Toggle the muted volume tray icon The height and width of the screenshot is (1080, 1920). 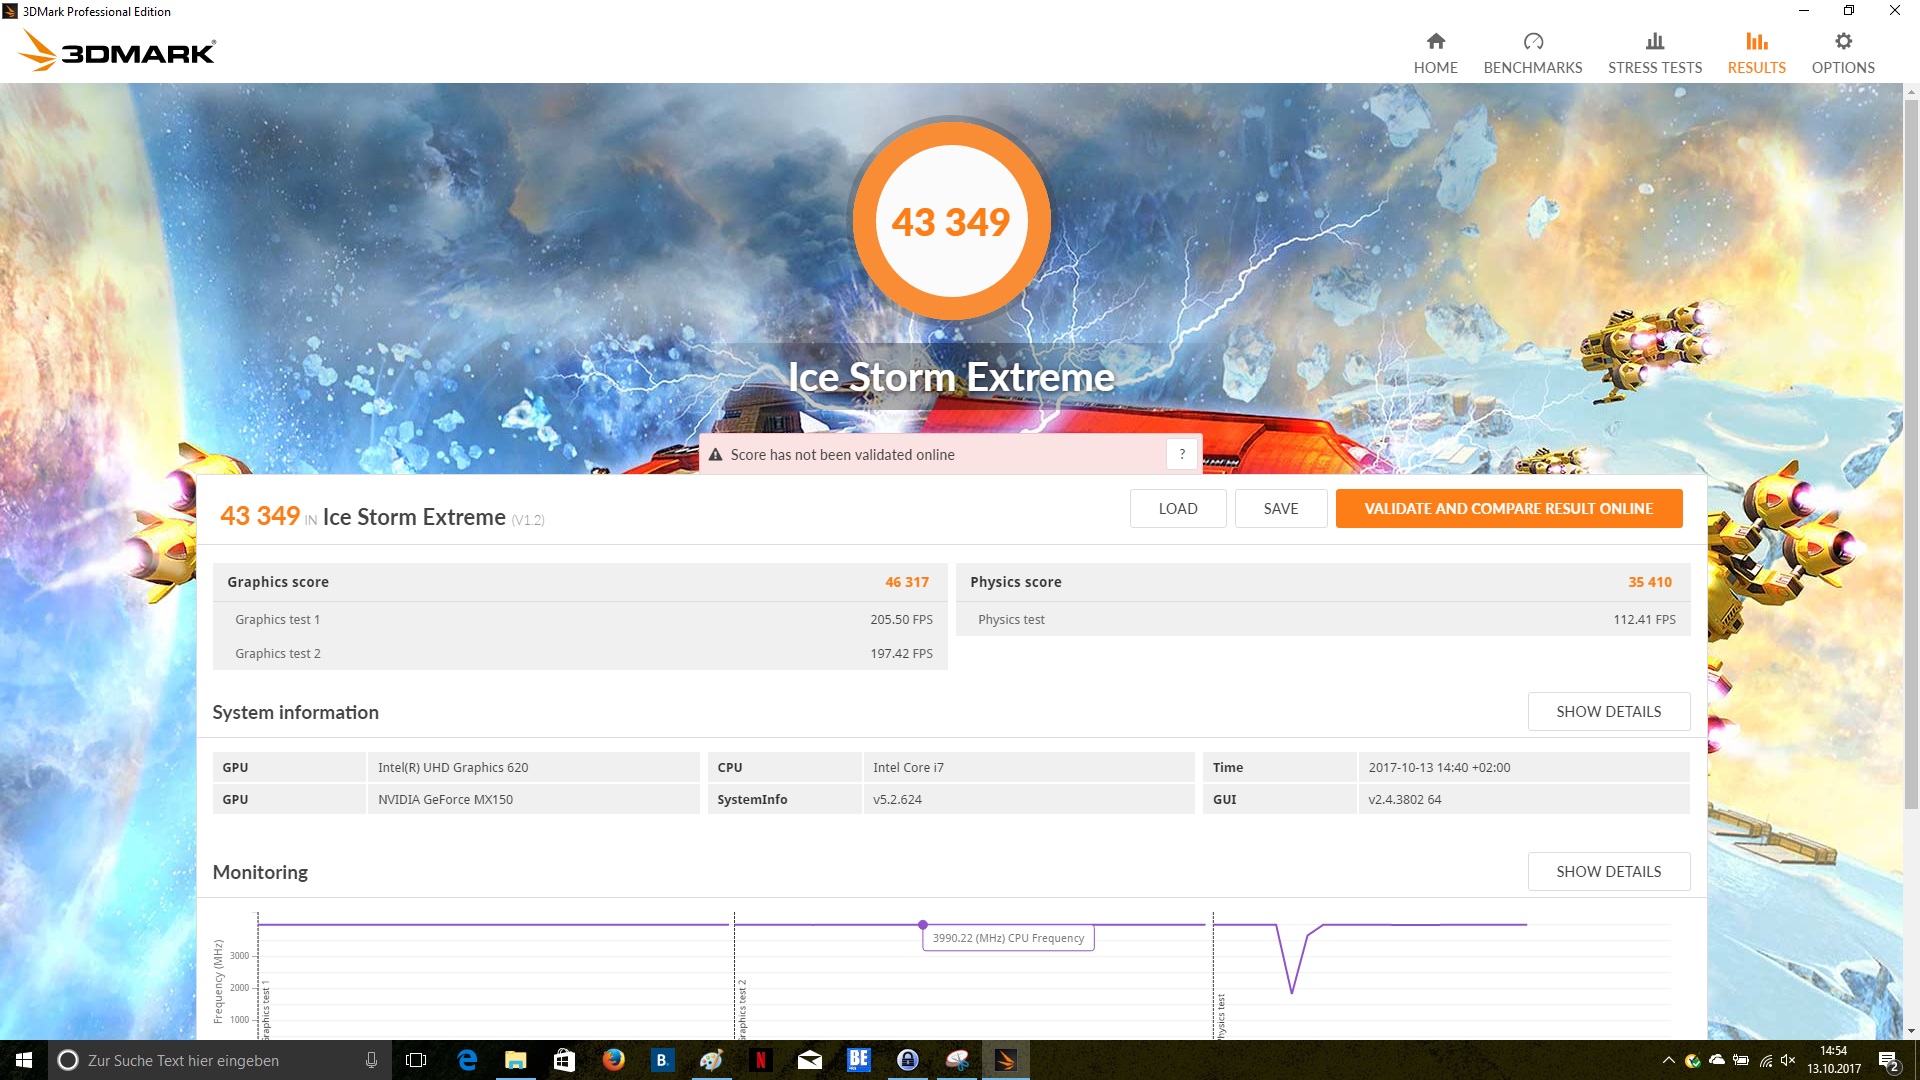[1788, 1060]
